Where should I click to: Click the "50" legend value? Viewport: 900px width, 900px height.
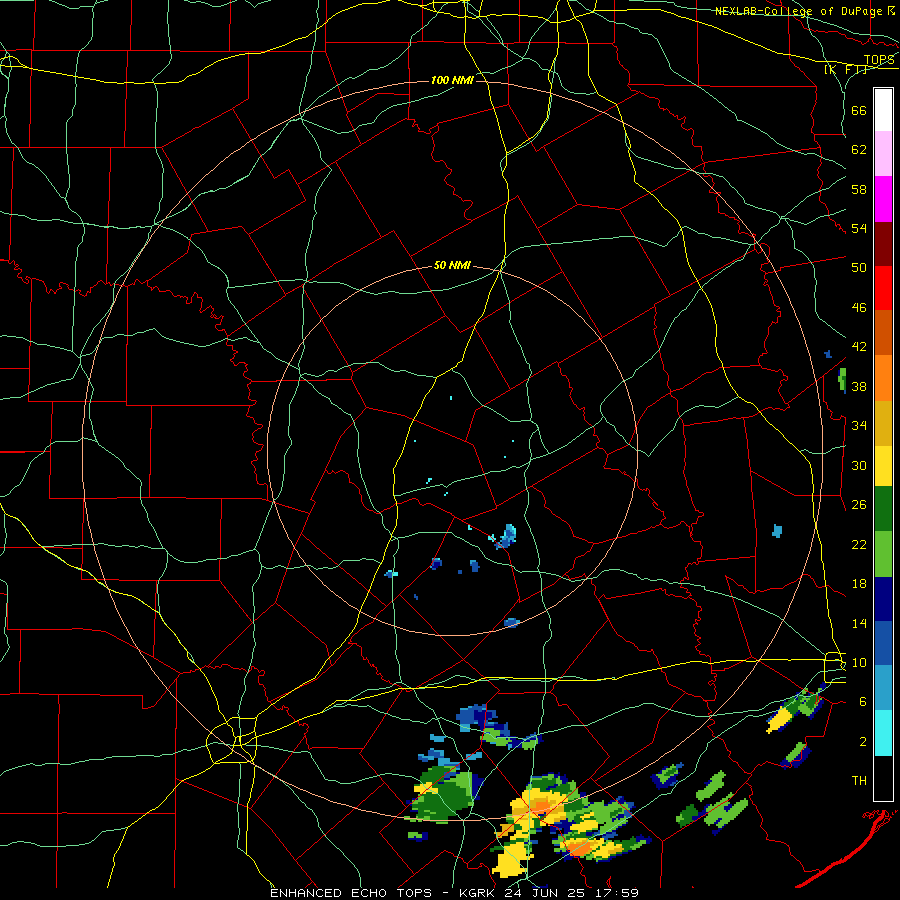pos(859,267)
